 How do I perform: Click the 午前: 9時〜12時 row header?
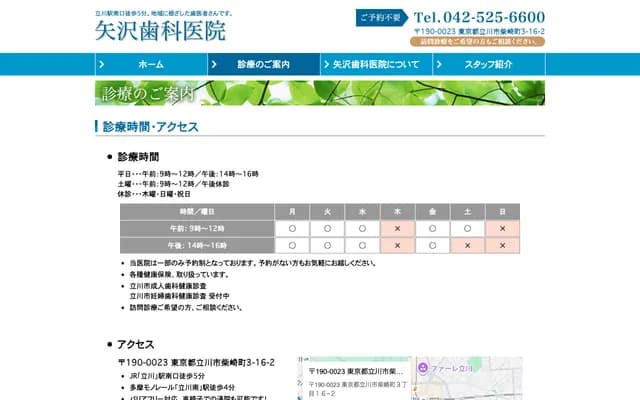(x=197, y=229)
